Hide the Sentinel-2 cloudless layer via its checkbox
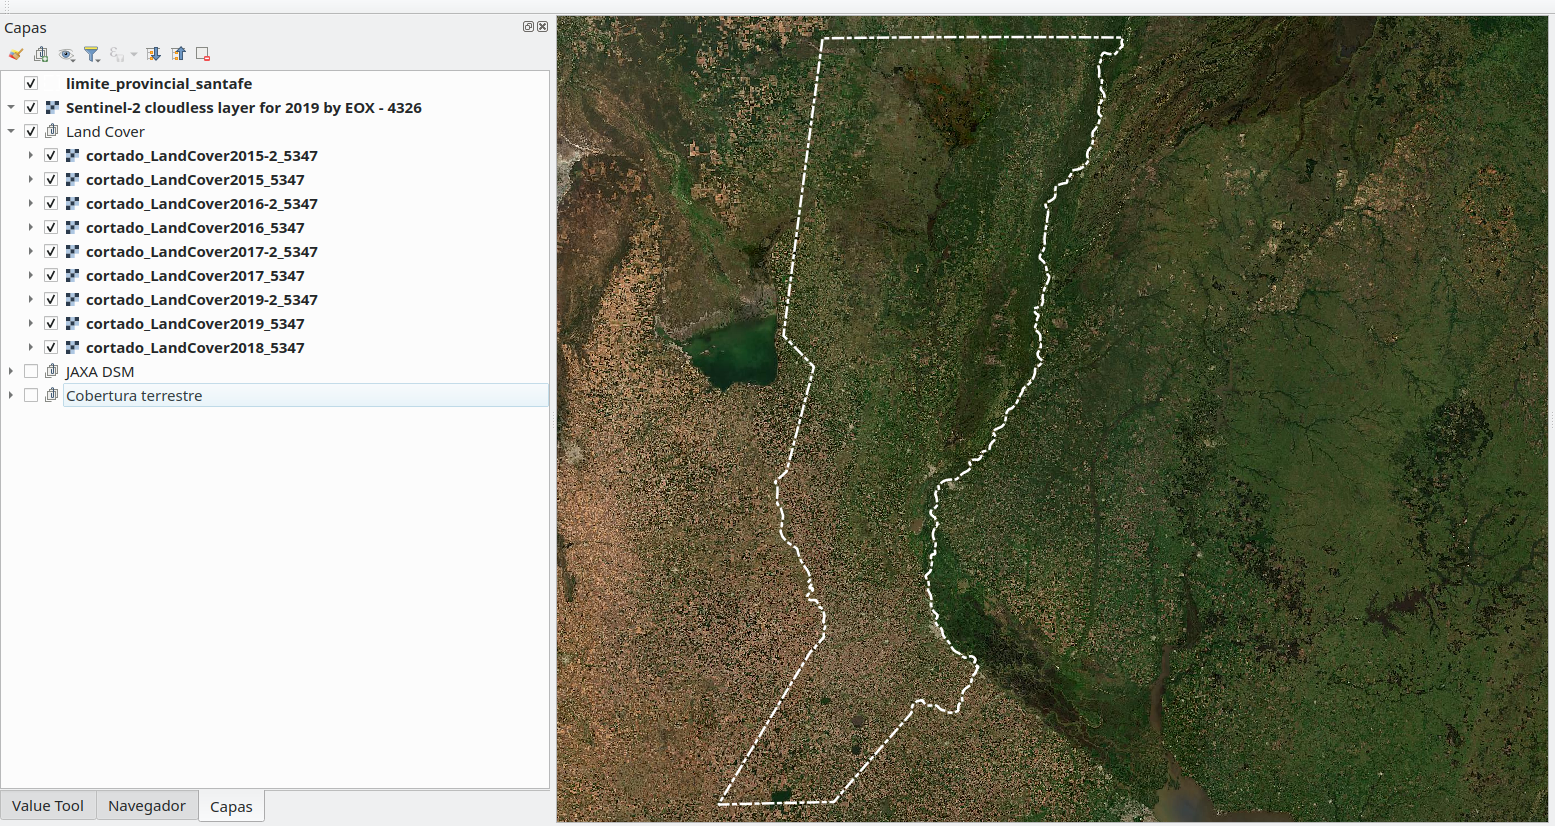Viewport: 1555px width, 826px height. point(31,108)
